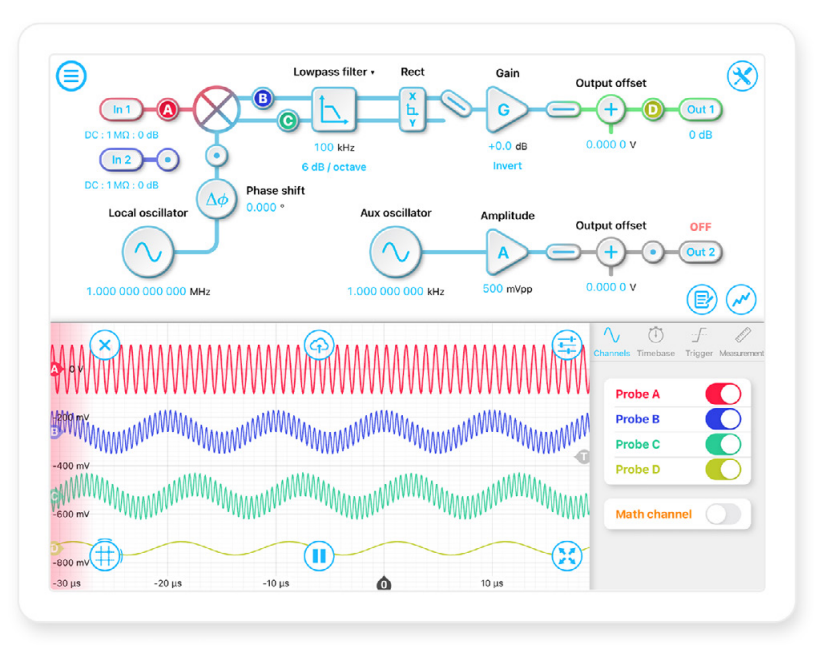Edit the local oscillator frequency value
The height and width of the screenshot is (651, 829).
136,292
